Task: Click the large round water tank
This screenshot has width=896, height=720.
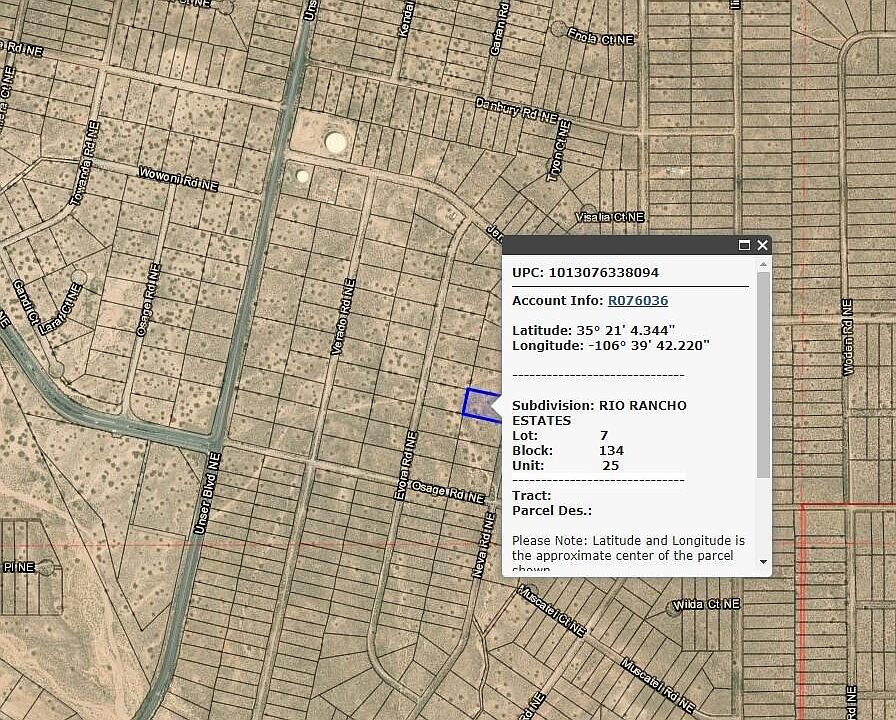Action: pyautogui.click(x=336, y=143)
